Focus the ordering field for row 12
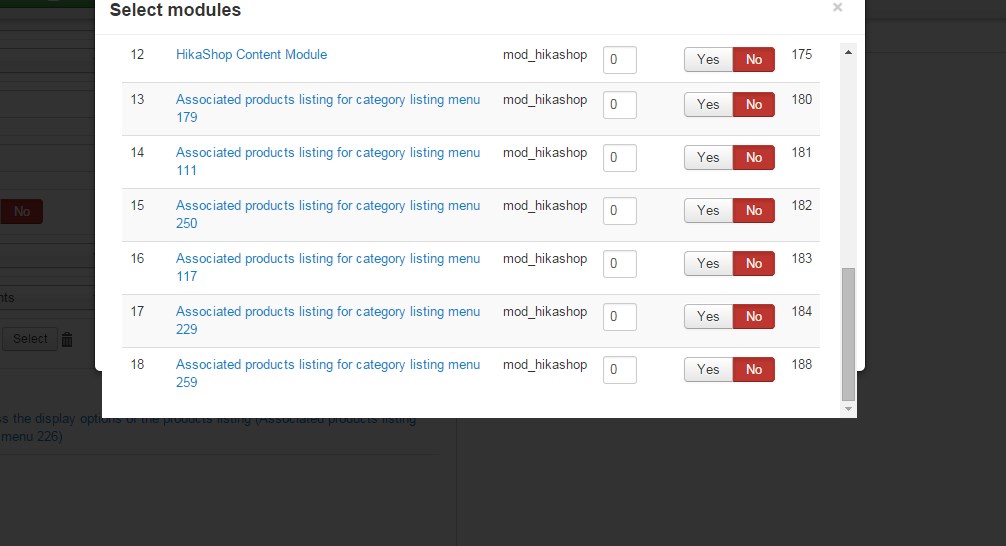 (x=620, y=60)
